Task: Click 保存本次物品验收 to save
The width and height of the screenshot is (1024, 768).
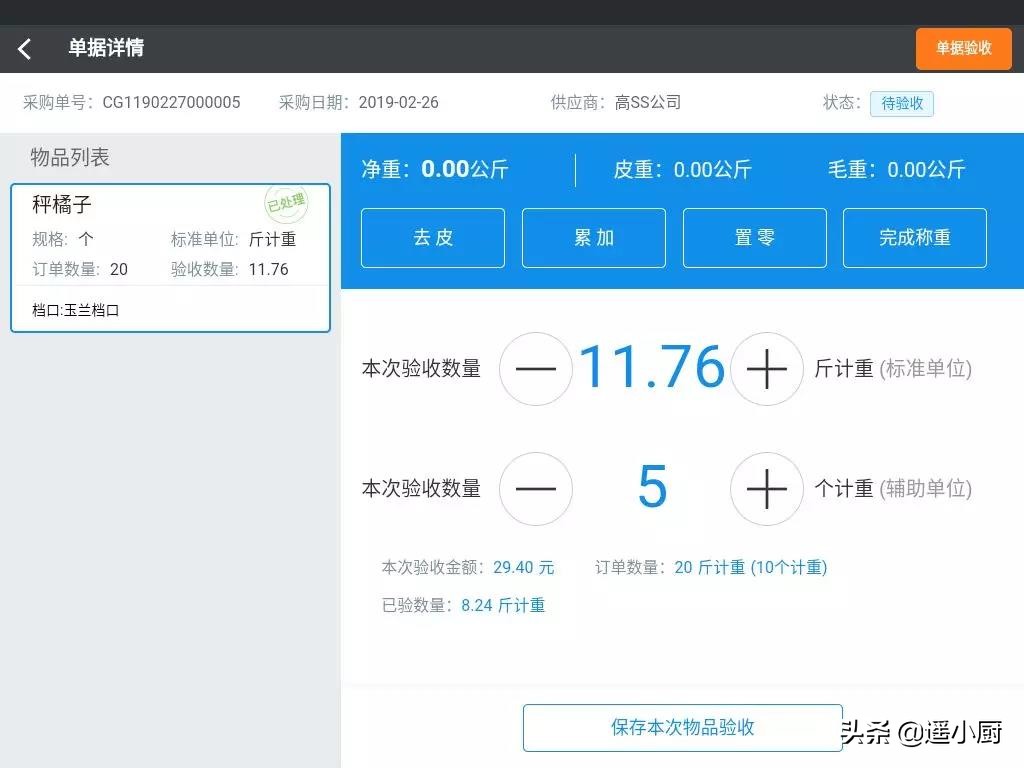Action: point(682,728)
